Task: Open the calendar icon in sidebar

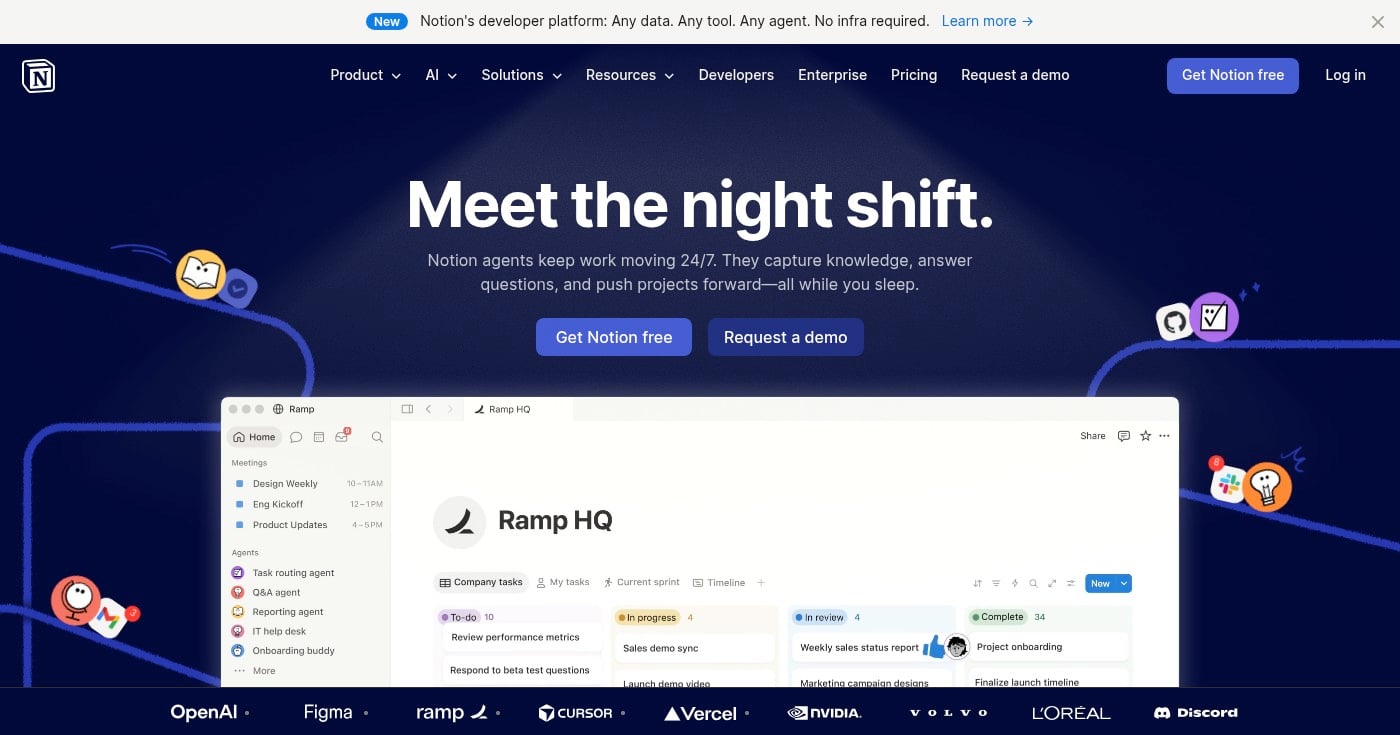Action: click(319, 437)
